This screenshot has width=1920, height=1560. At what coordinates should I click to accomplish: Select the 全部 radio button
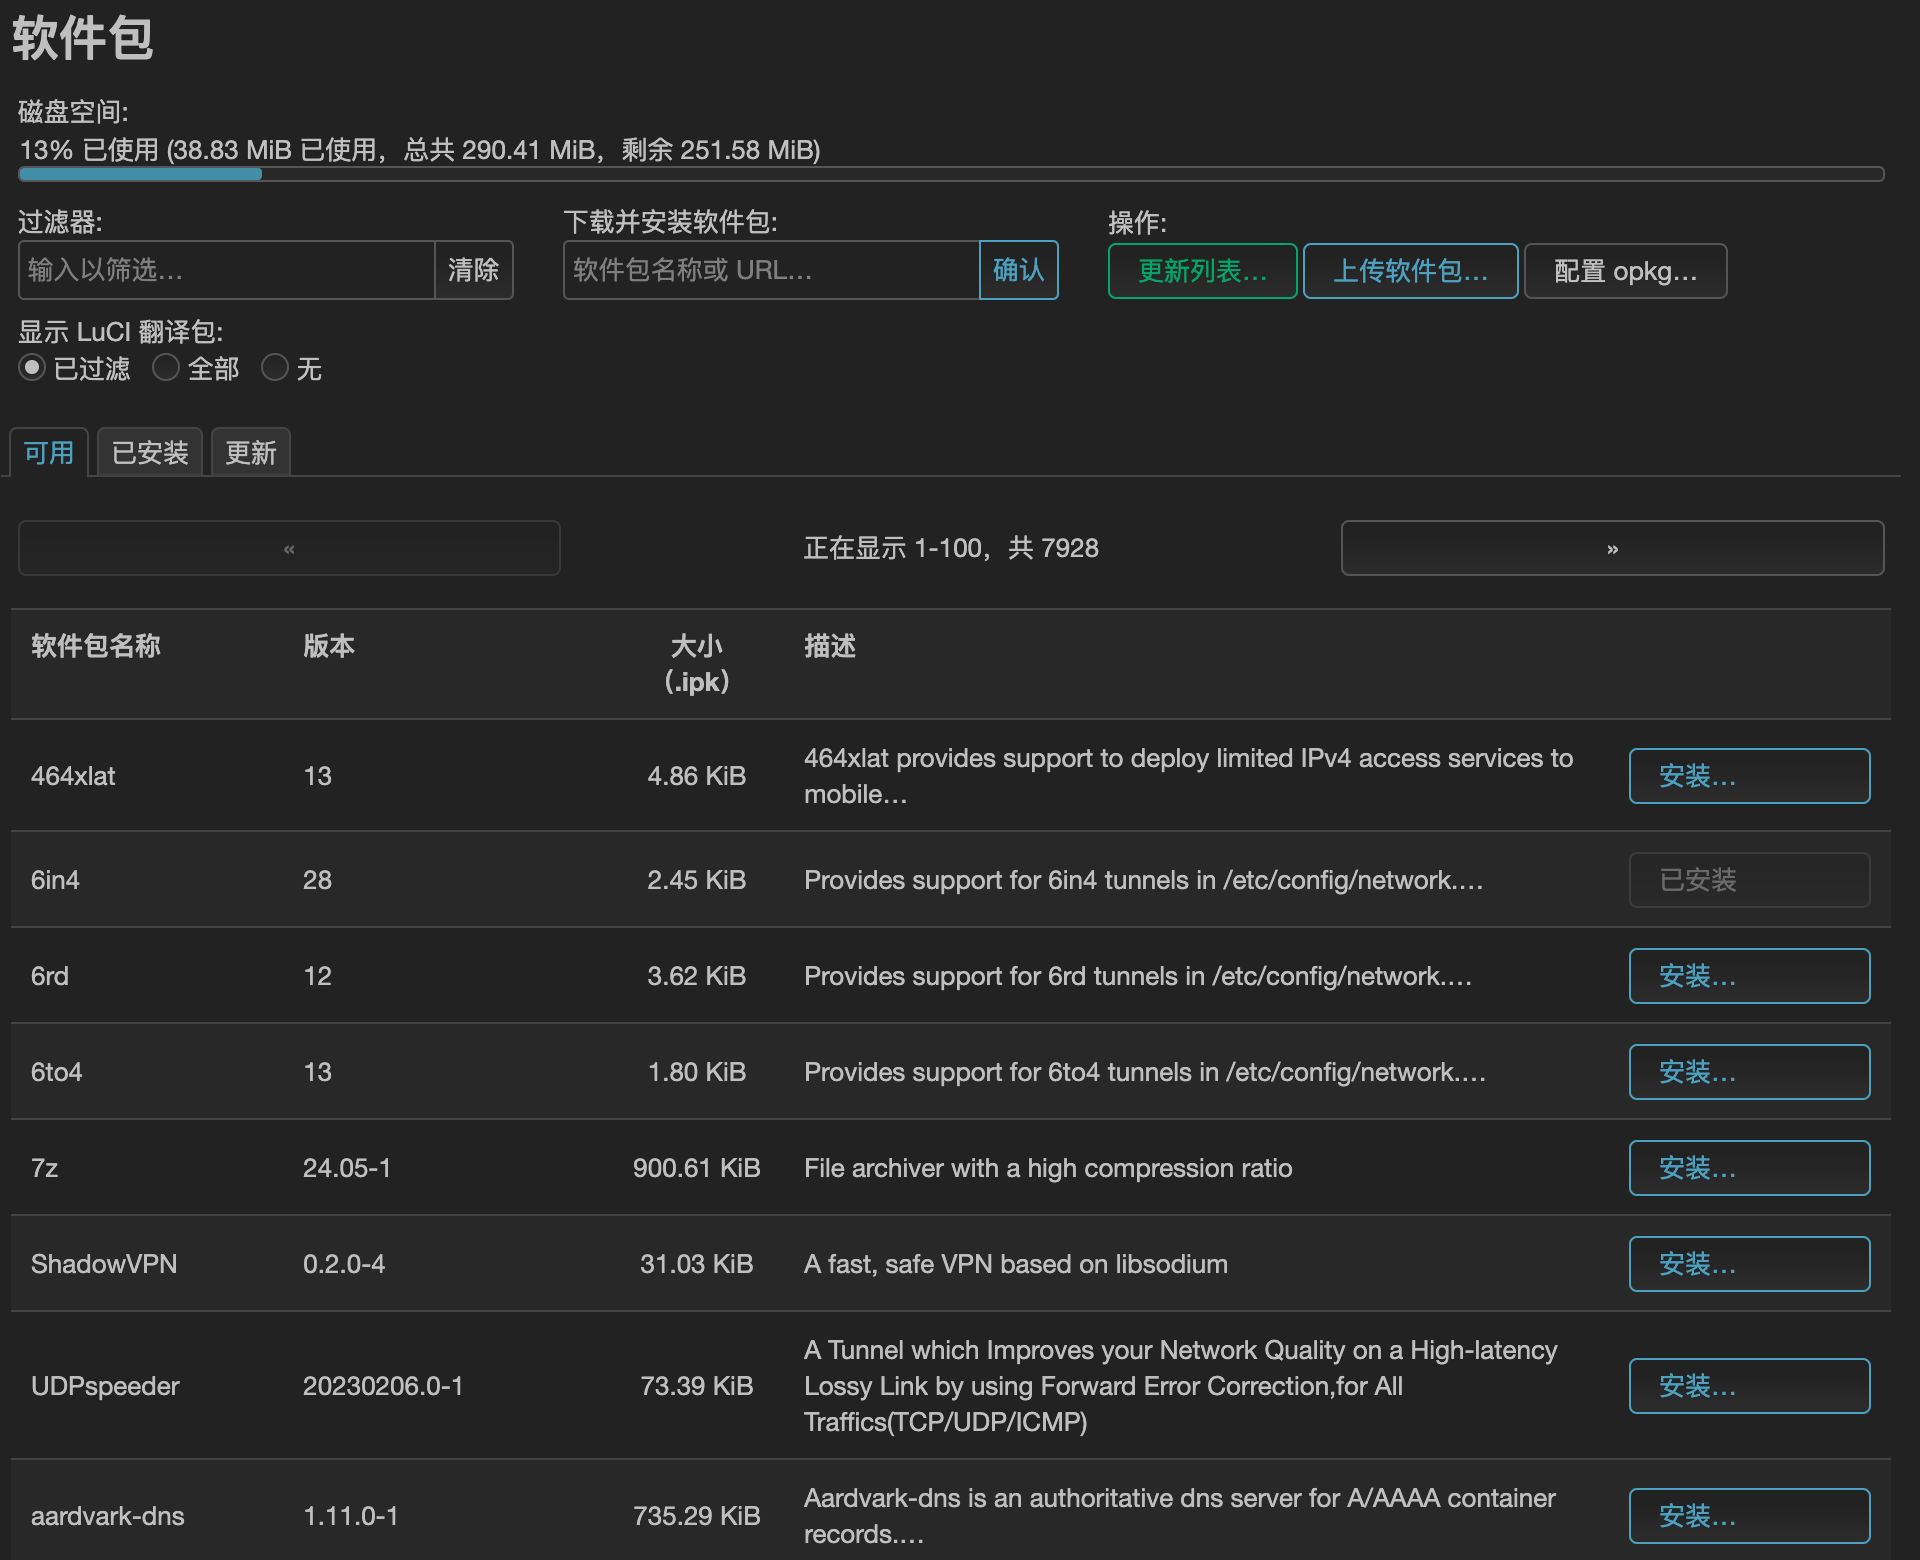(x=165, y=368)
